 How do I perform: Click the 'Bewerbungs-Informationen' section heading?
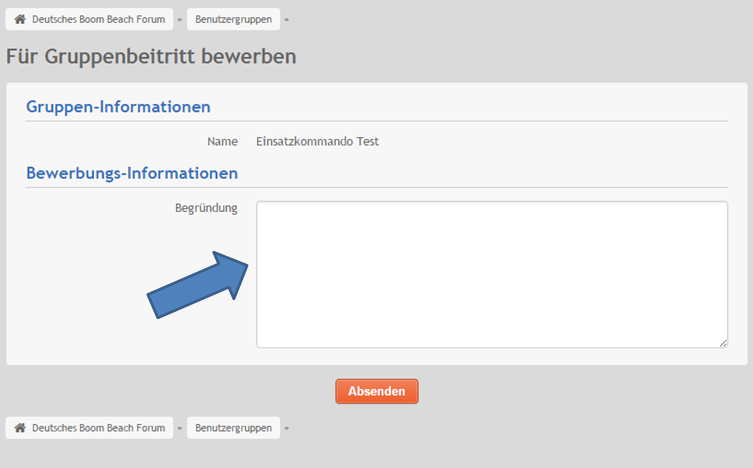click(x=132, y=173)
